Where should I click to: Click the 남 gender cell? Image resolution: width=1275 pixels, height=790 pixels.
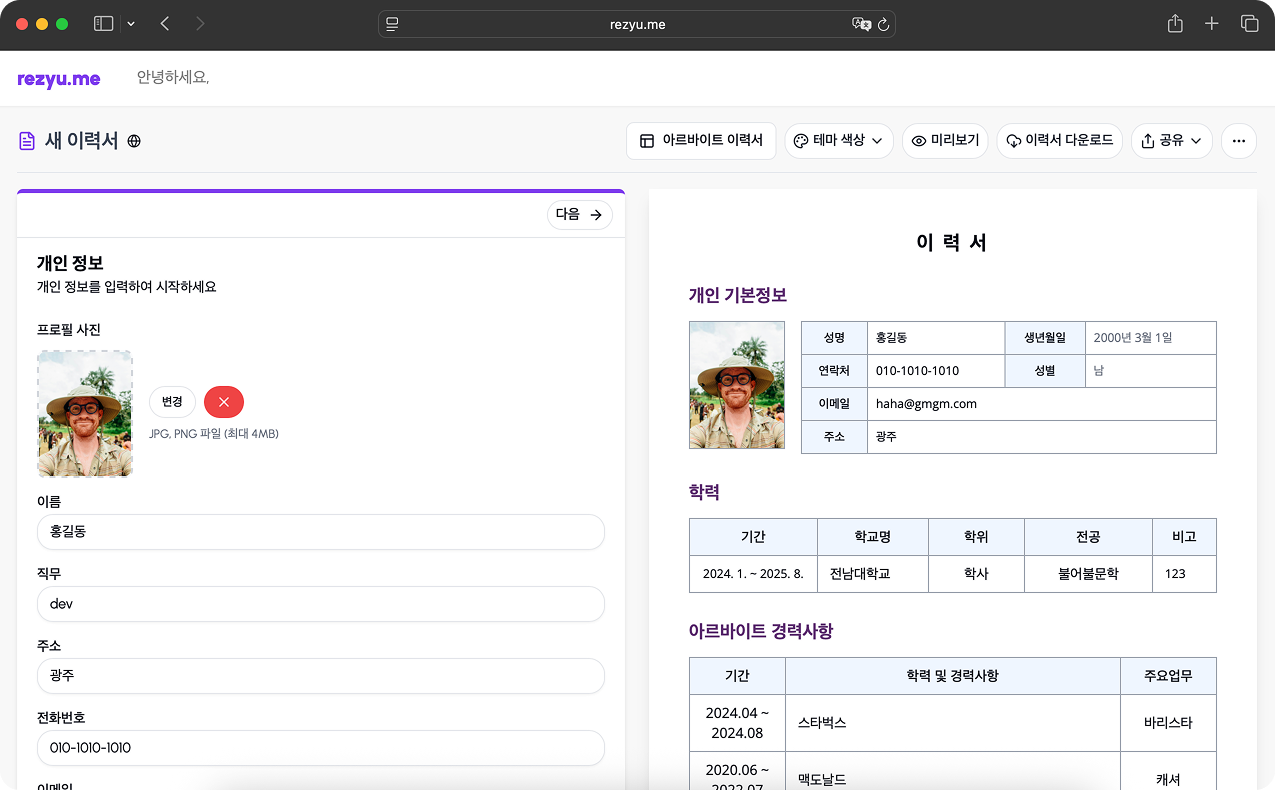(1151, 371)
